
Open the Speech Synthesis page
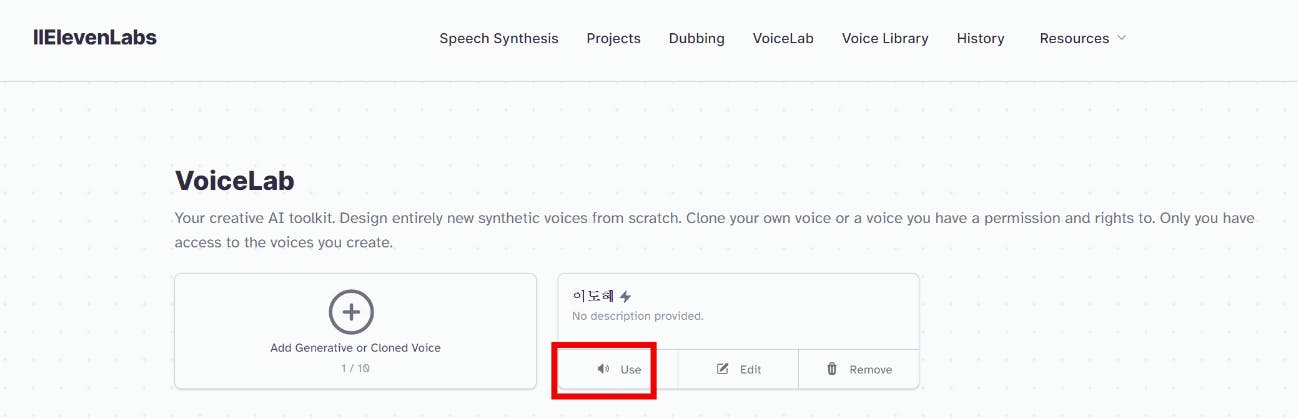(x=499, y=38)
